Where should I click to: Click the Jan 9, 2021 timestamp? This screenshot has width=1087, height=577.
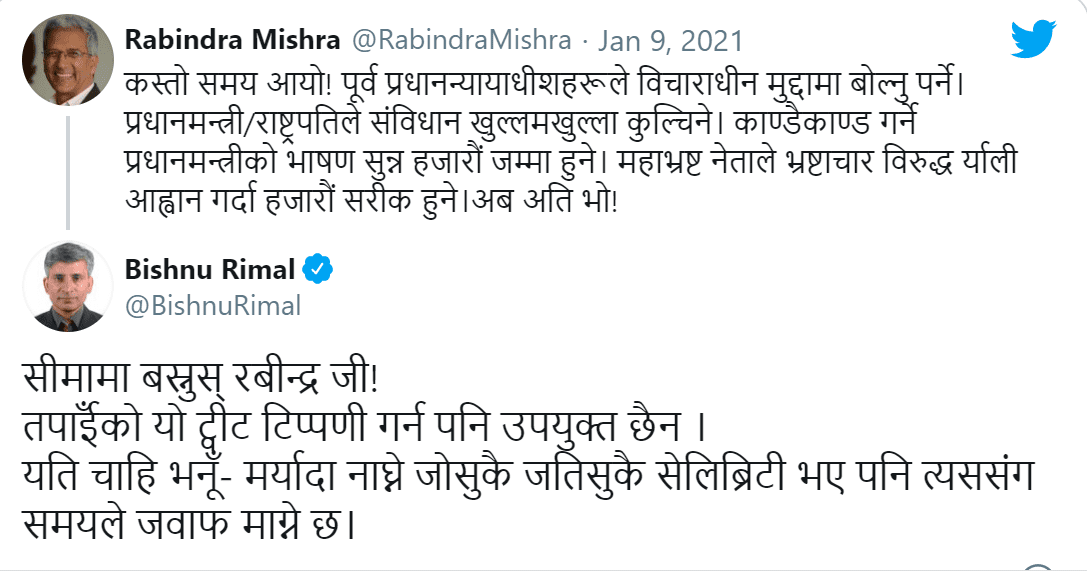point(670,41)
